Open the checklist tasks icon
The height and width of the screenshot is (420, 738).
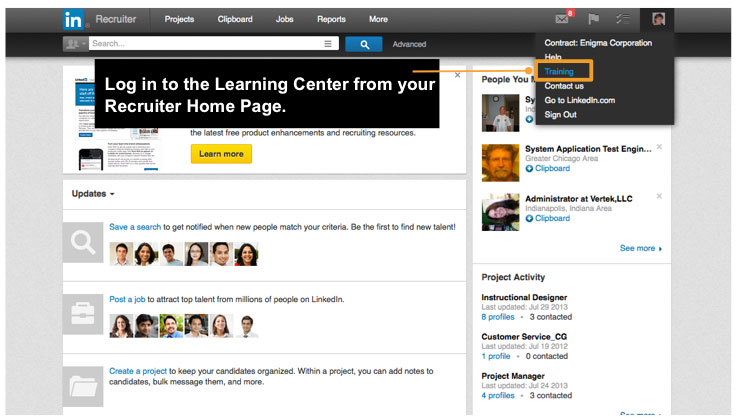click(622, 19)
